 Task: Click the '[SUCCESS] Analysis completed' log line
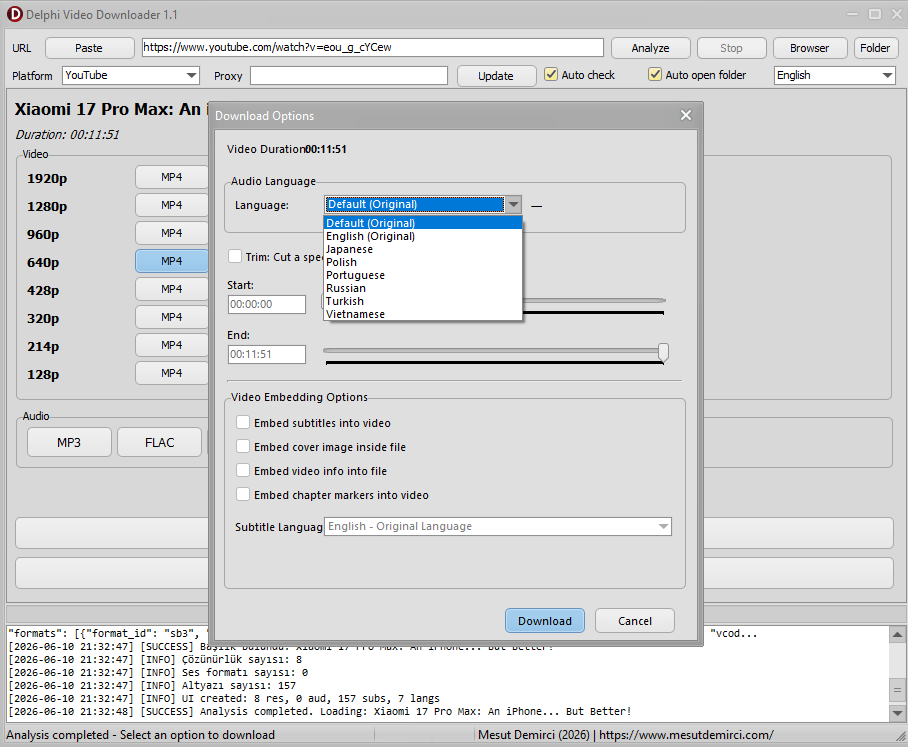pyautogui.click(x=320, y=712)
